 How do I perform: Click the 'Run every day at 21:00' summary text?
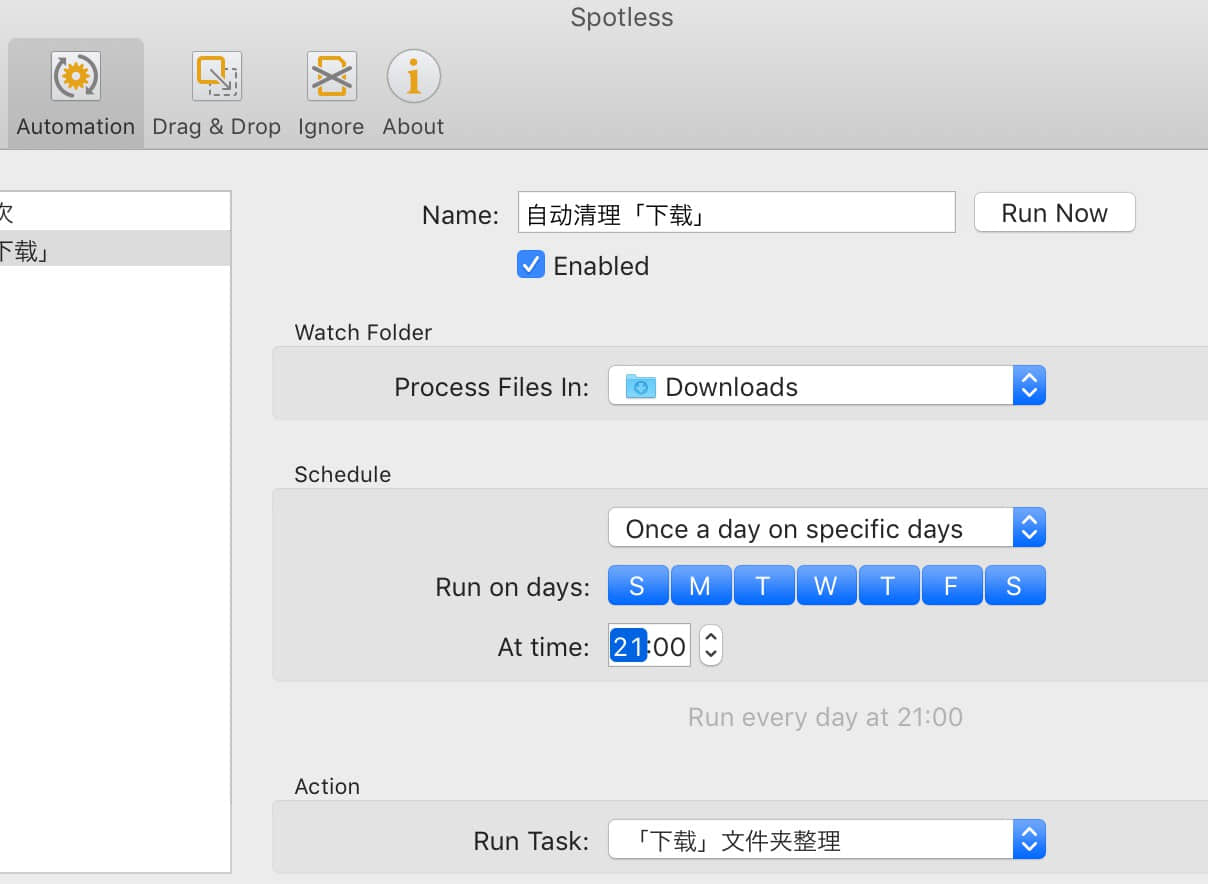coord(825,717)
